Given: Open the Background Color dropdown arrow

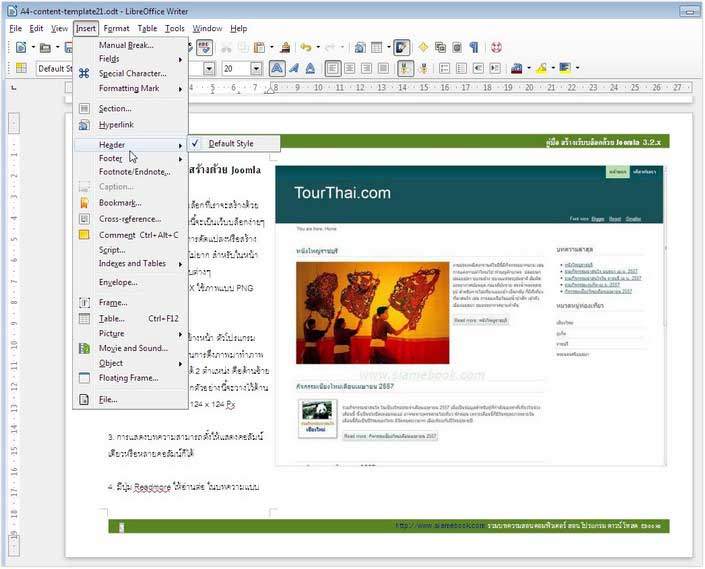Looking at the screenshot, I should (x=577, y=68).
